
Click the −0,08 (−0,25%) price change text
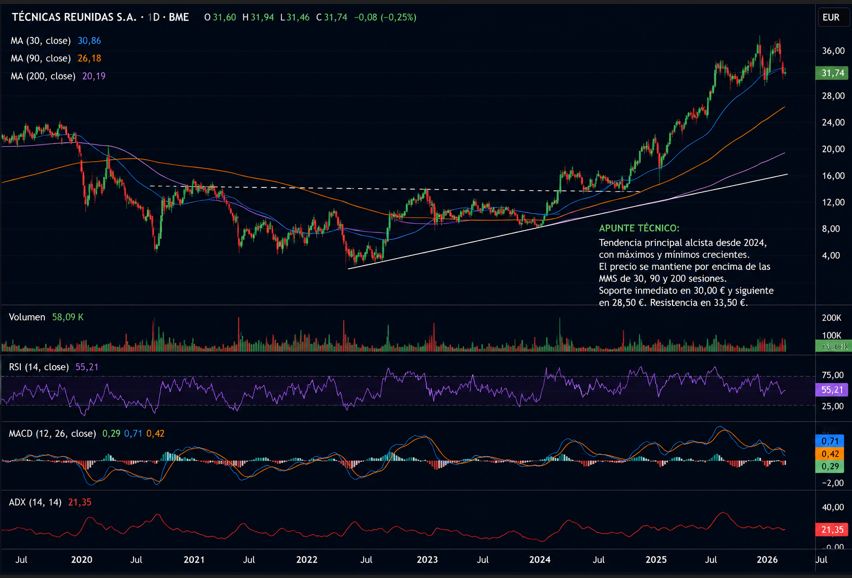385,17
